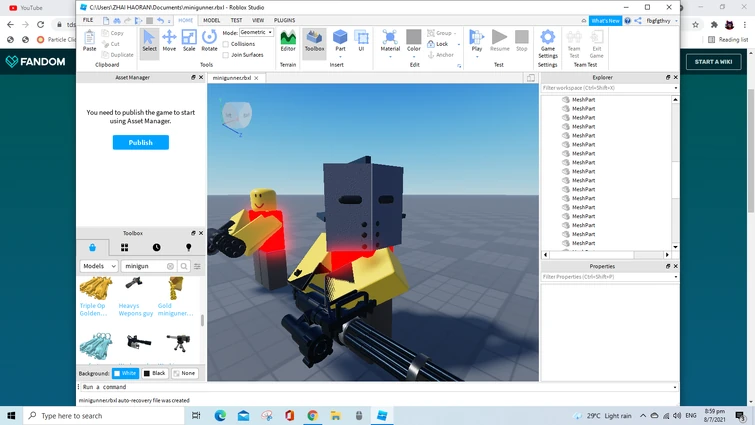Click the Toolbox search magnifier button

click(x=184, y=266)
